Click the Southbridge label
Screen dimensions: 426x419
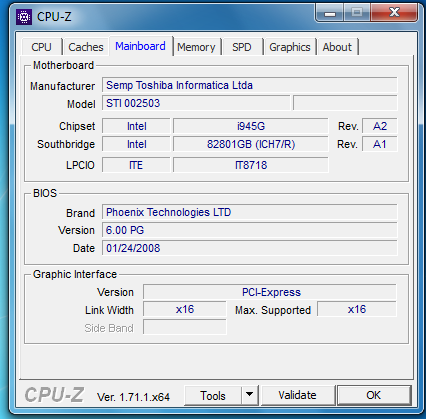point(66,144)
